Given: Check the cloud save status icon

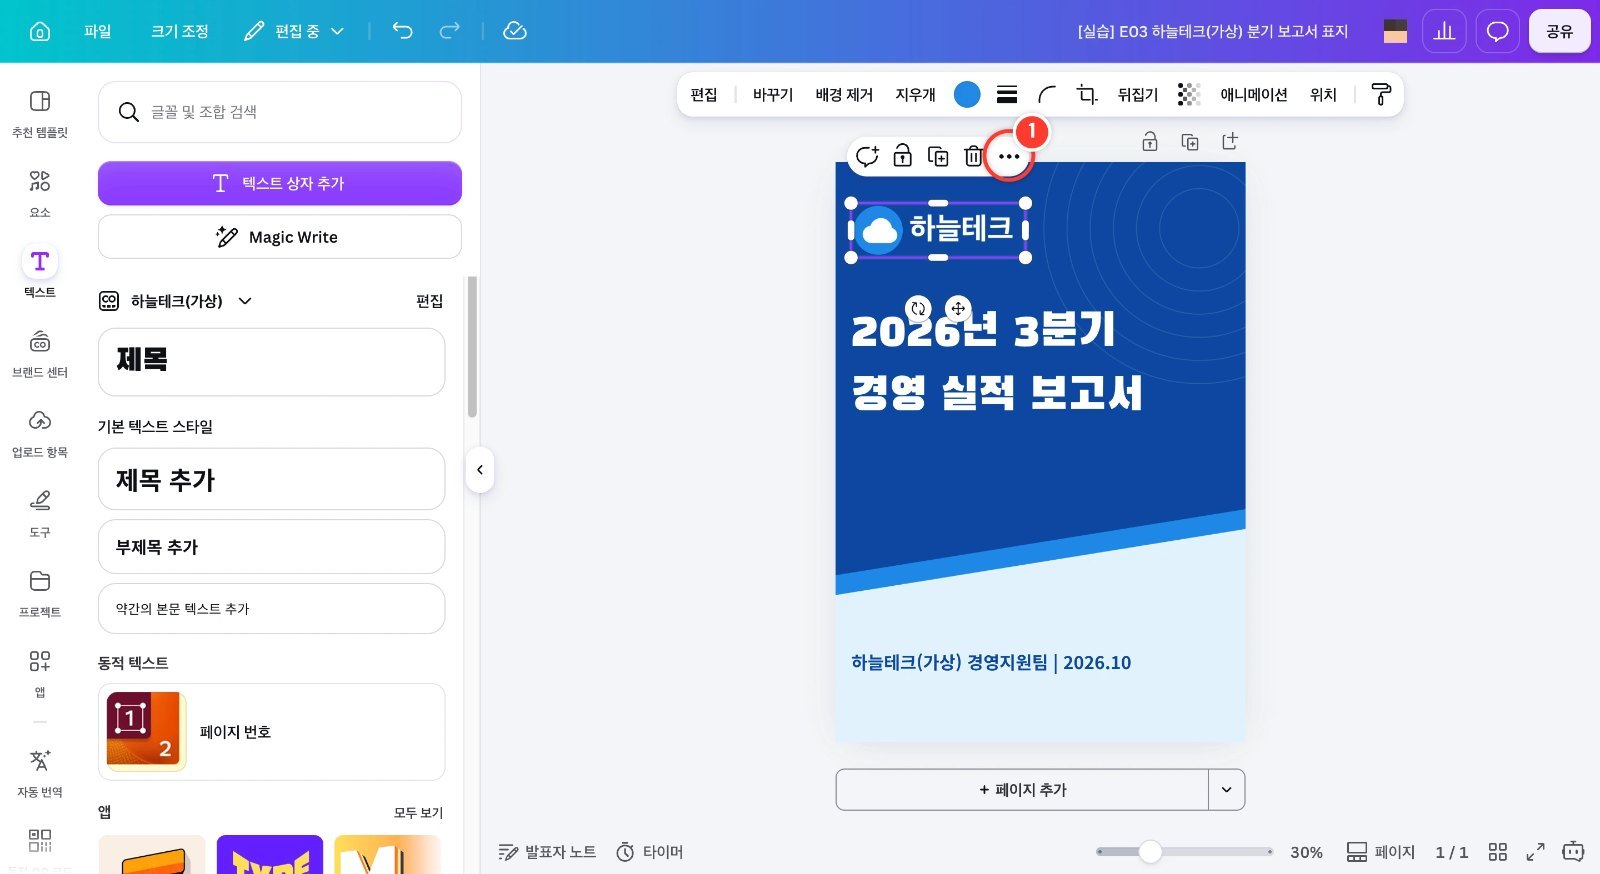Looking at the screenshot, I should tap(515, 31).
